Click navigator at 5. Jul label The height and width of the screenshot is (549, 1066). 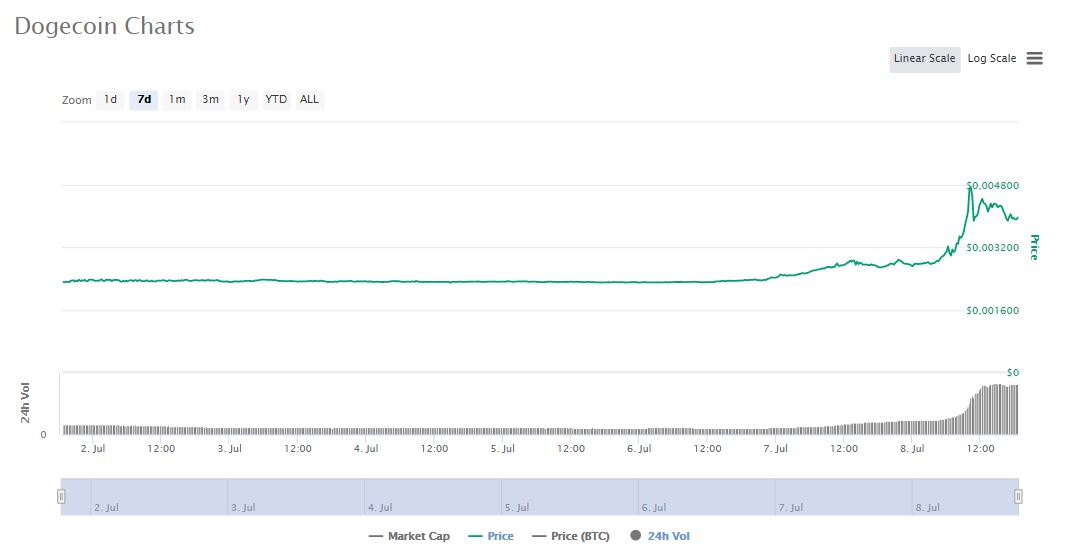click(x=517, y=508)
